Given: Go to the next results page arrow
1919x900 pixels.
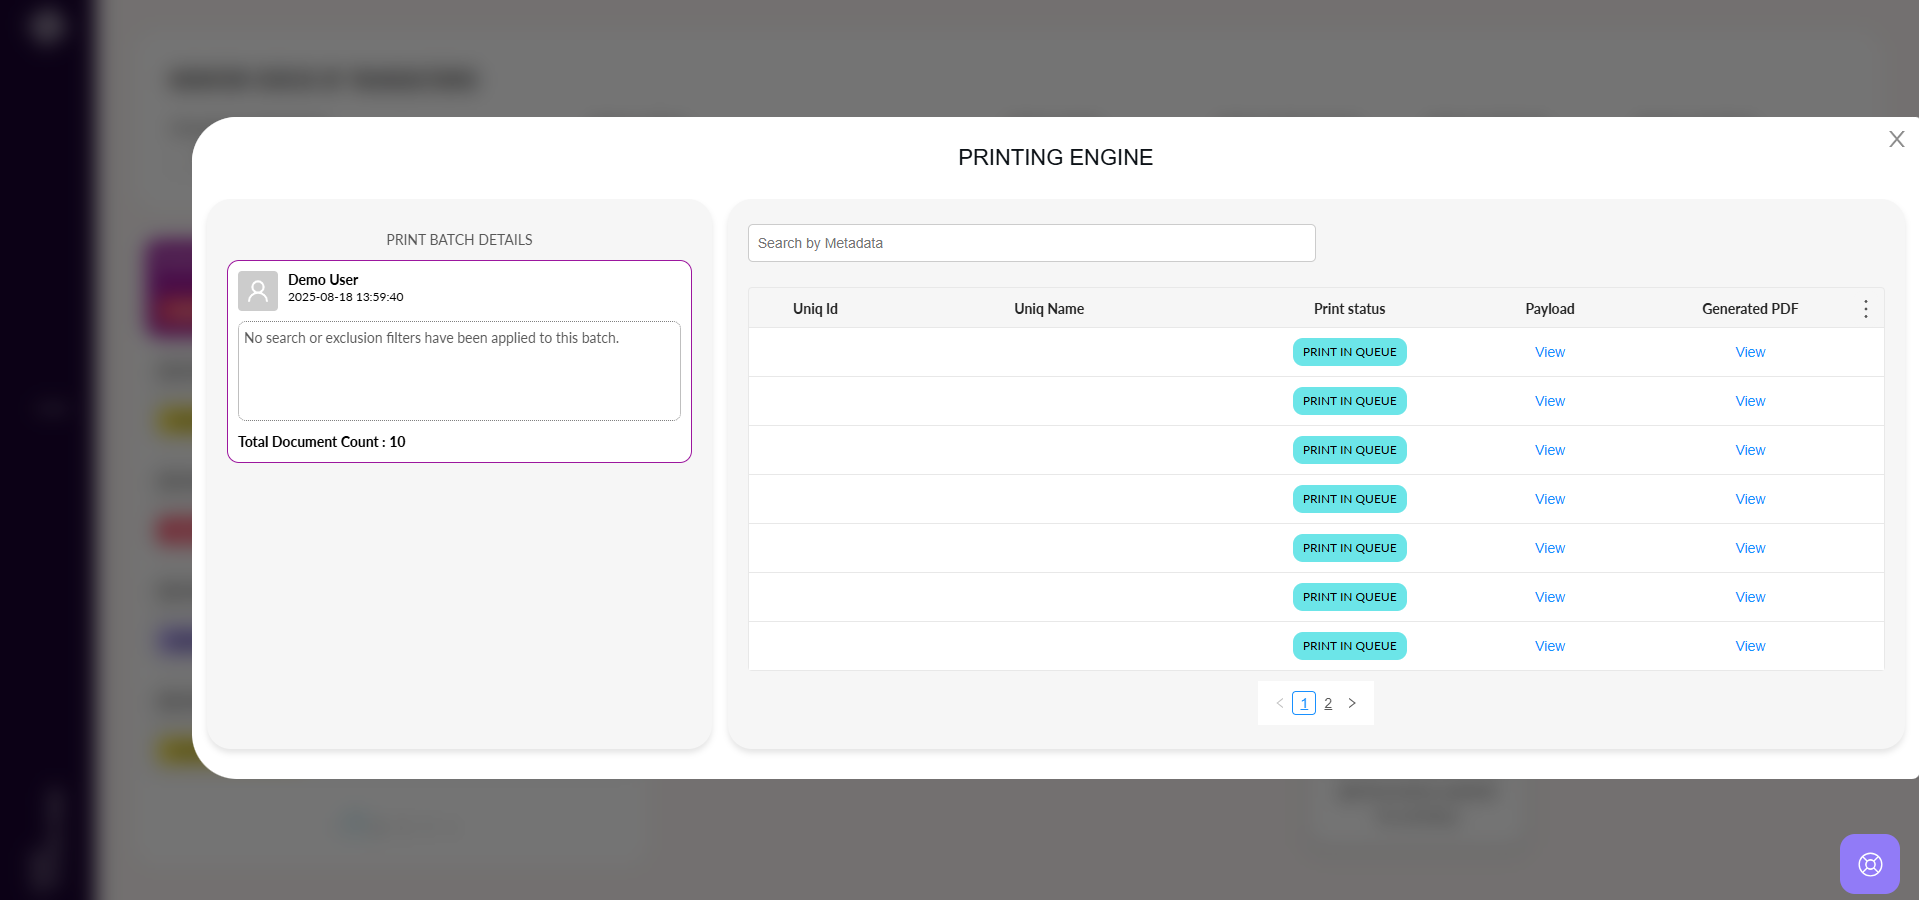Looking at the screenshot, I should 1352,703.
